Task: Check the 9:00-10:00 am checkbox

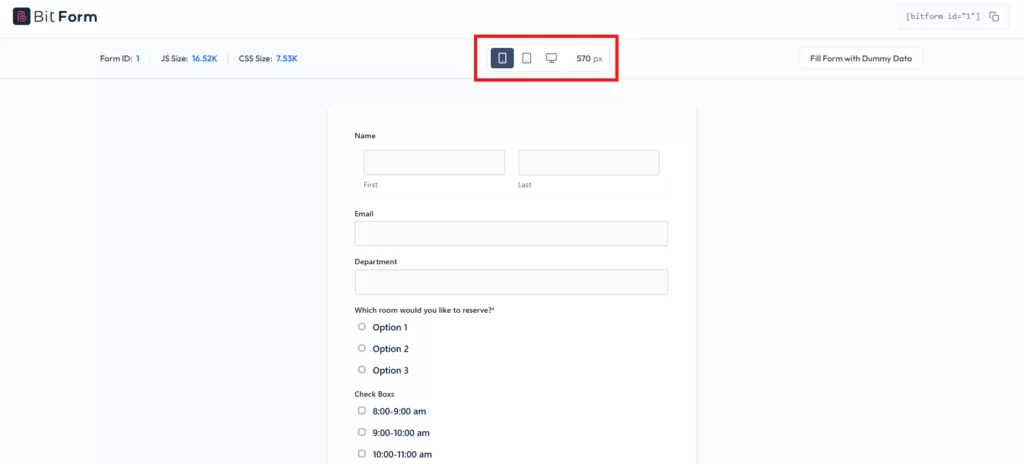Action: [x=362, y=432]
